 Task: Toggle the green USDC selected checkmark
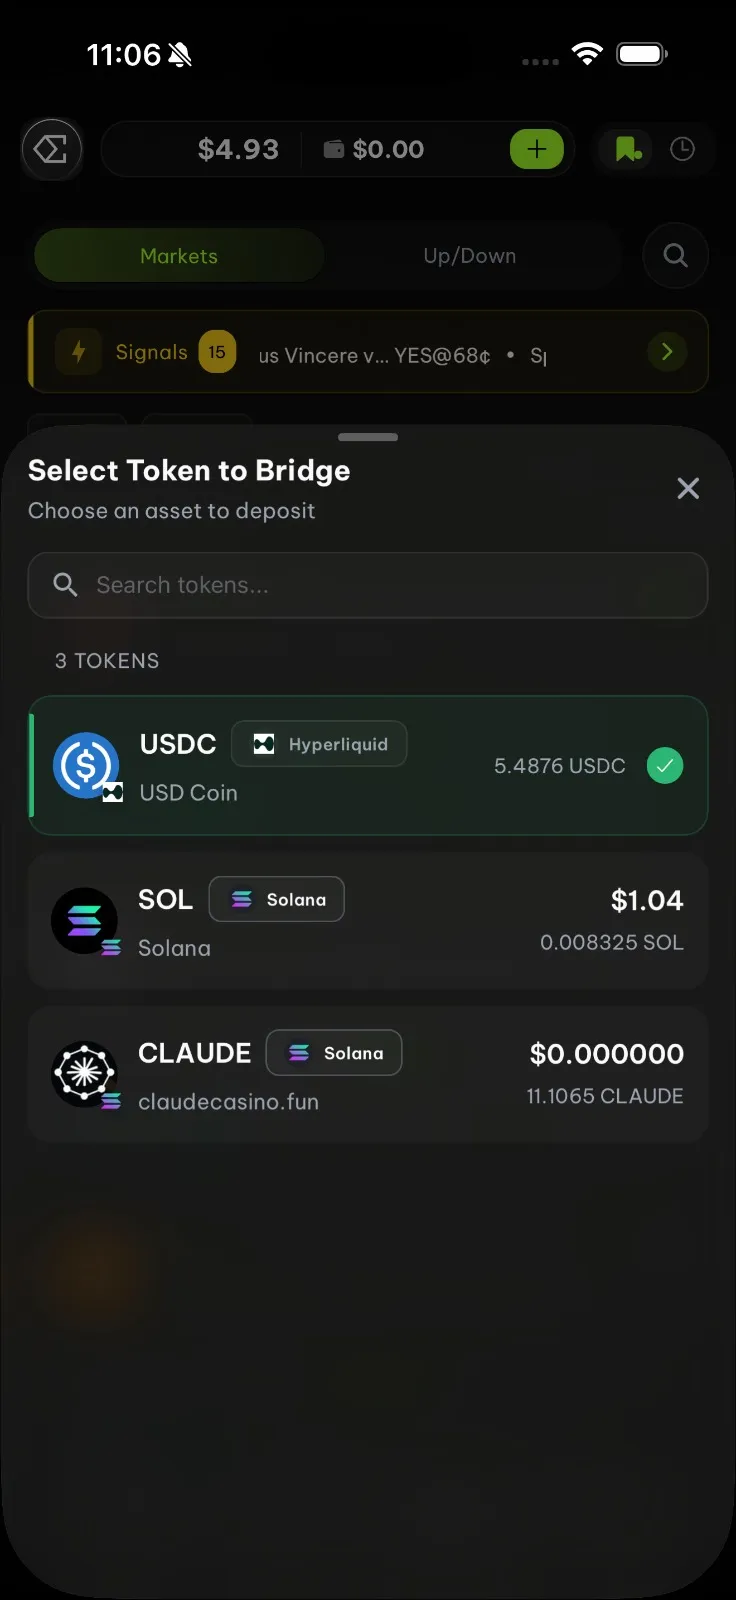tap(665, 766)
